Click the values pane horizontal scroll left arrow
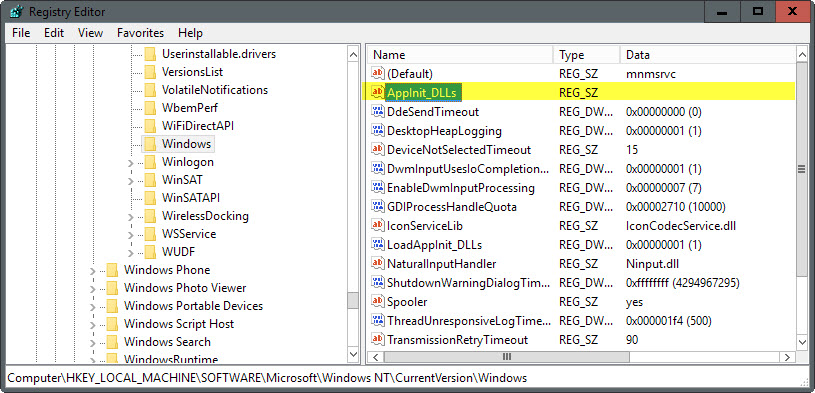 coord(375,357)
